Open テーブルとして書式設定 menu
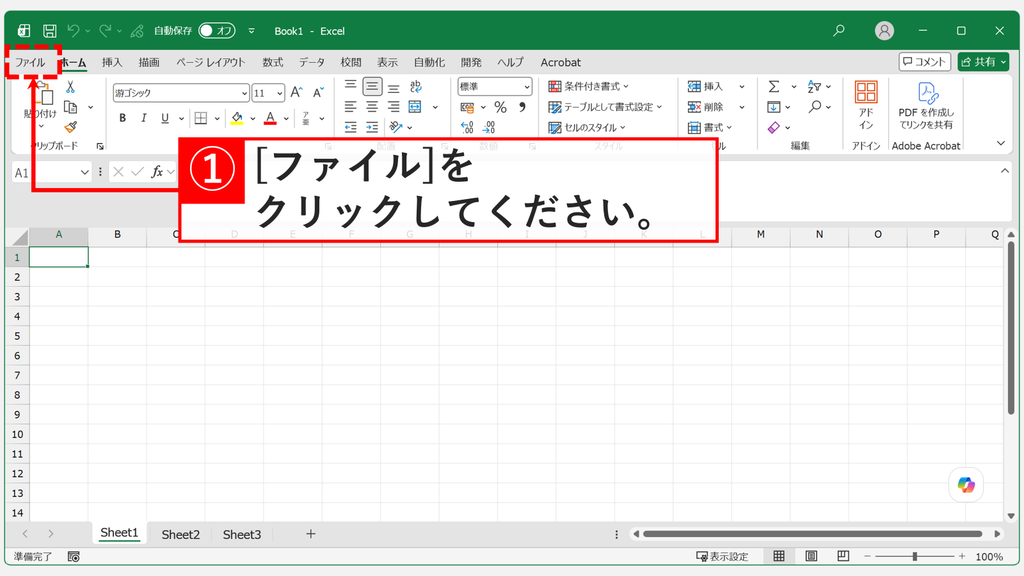Screen dimensions: 1024x576 pos(605,106)
